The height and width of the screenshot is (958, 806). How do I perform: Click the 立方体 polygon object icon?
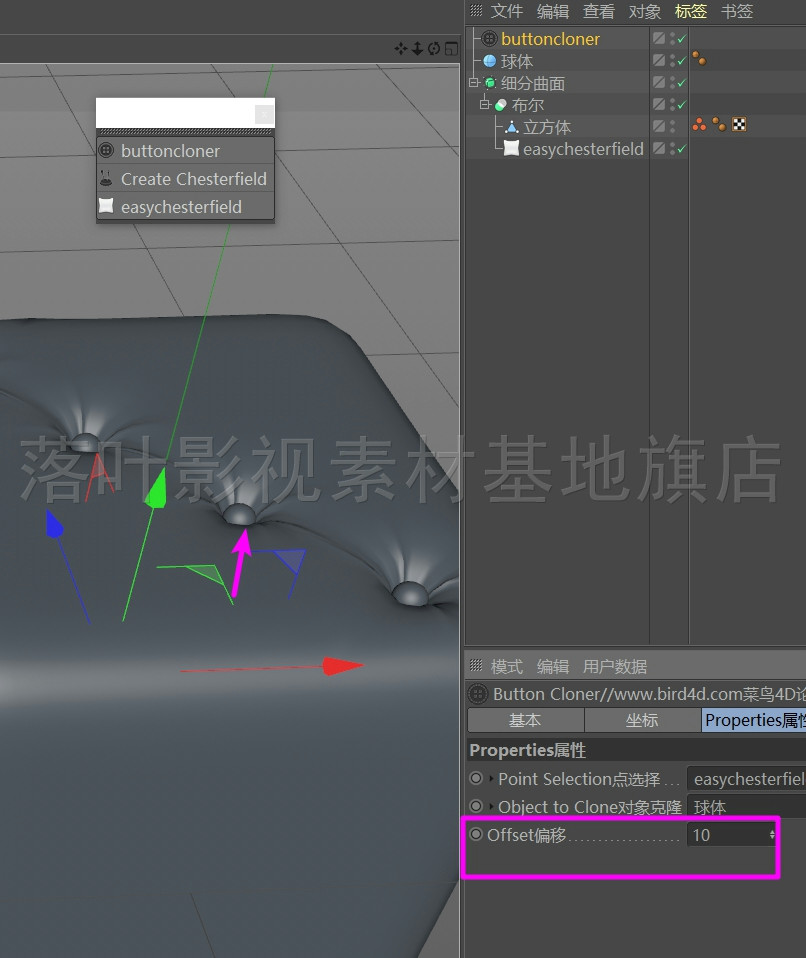coord(512,127)
